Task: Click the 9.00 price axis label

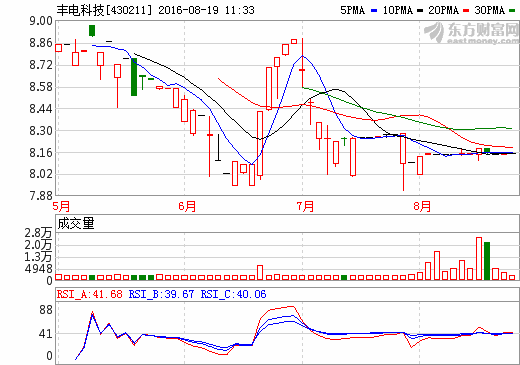Action: (x=41, y=21)
